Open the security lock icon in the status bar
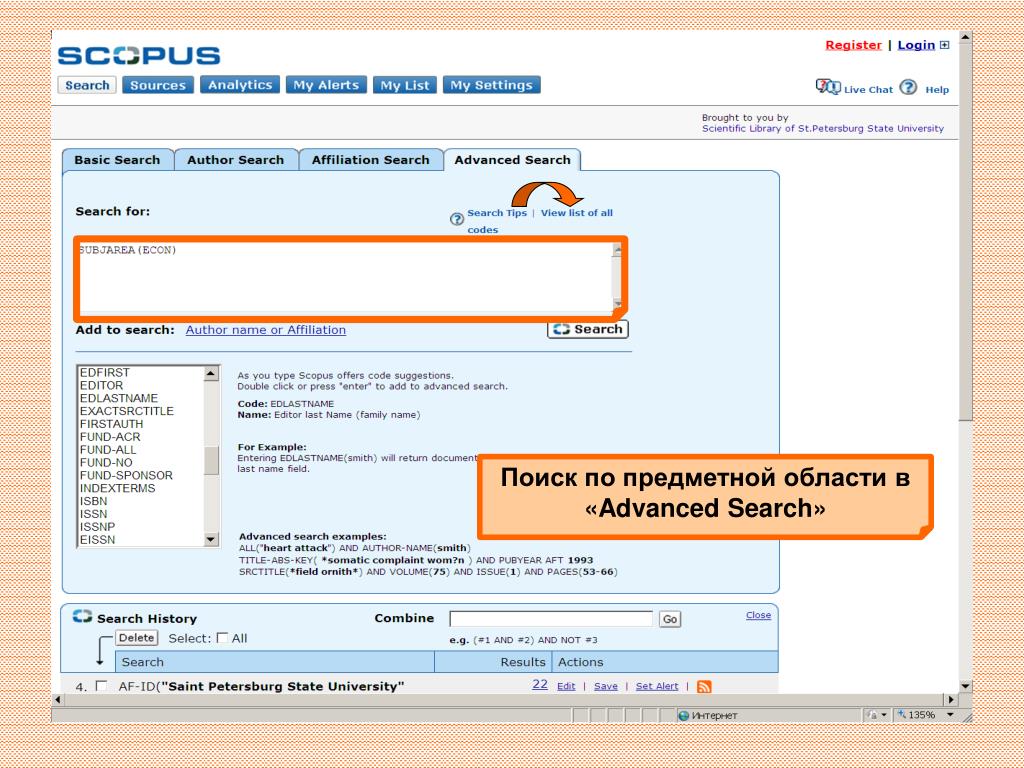1024x768 pixels. (872, 715)
